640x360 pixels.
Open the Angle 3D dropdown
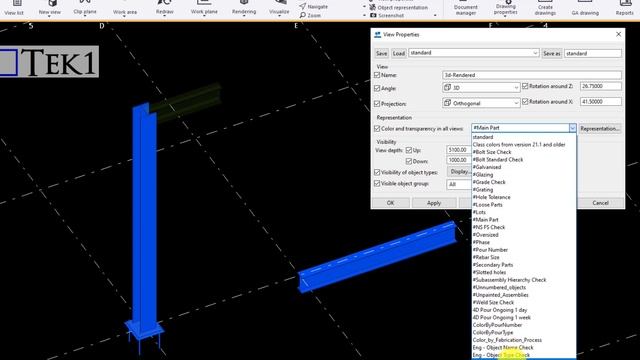coord(481,88)
